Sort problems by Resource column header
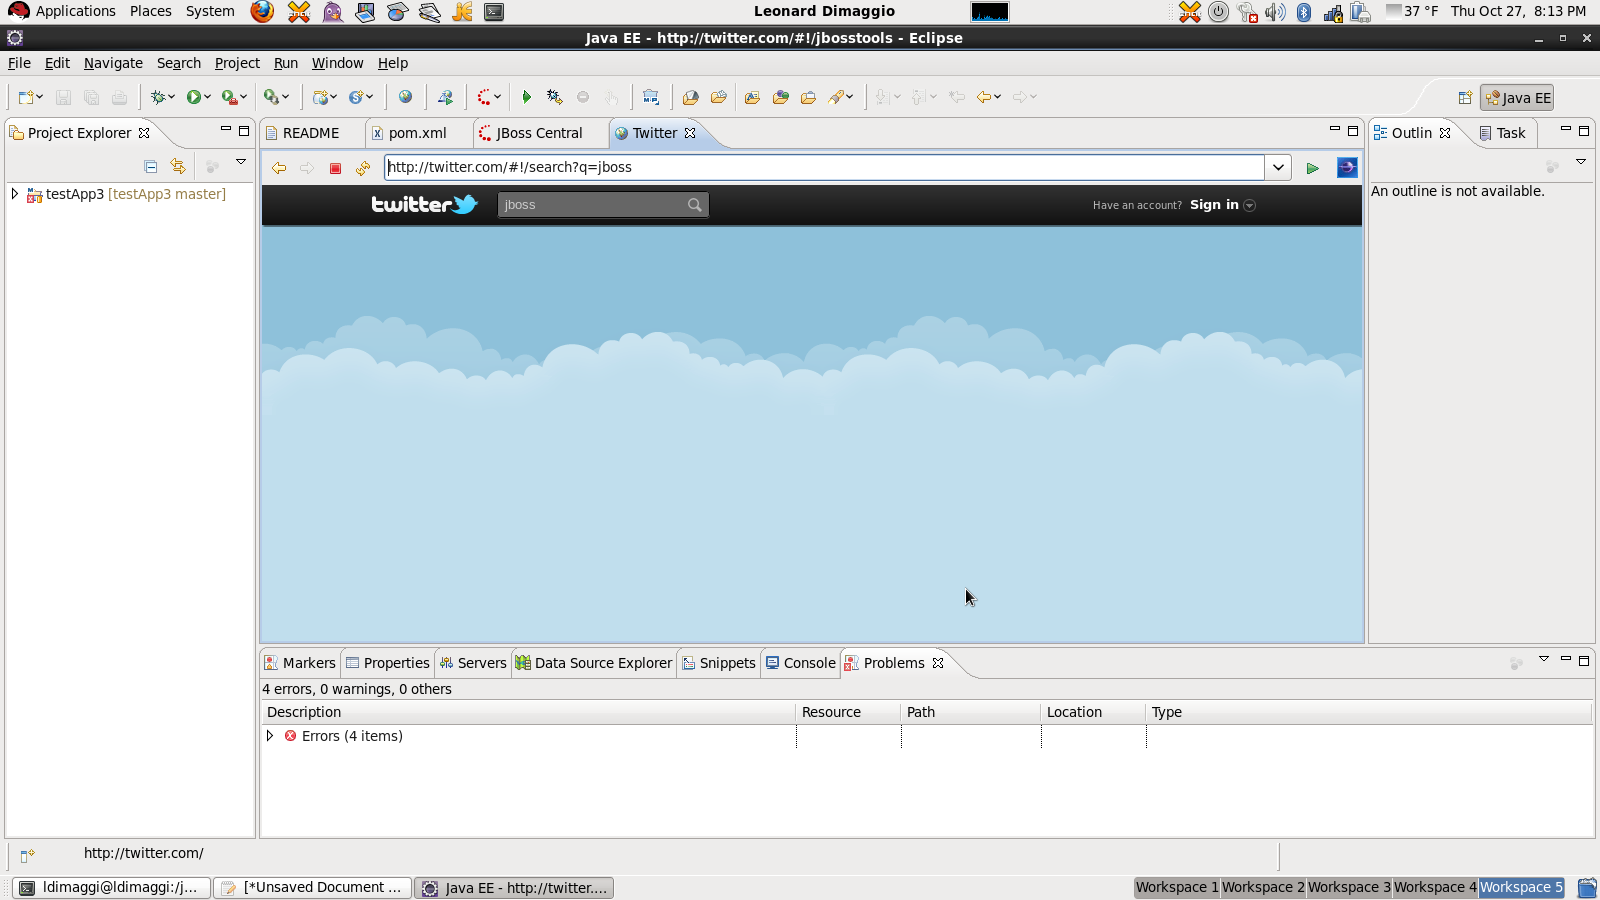The width and height of the screenshot is (1600, 900). click(848, 712)
